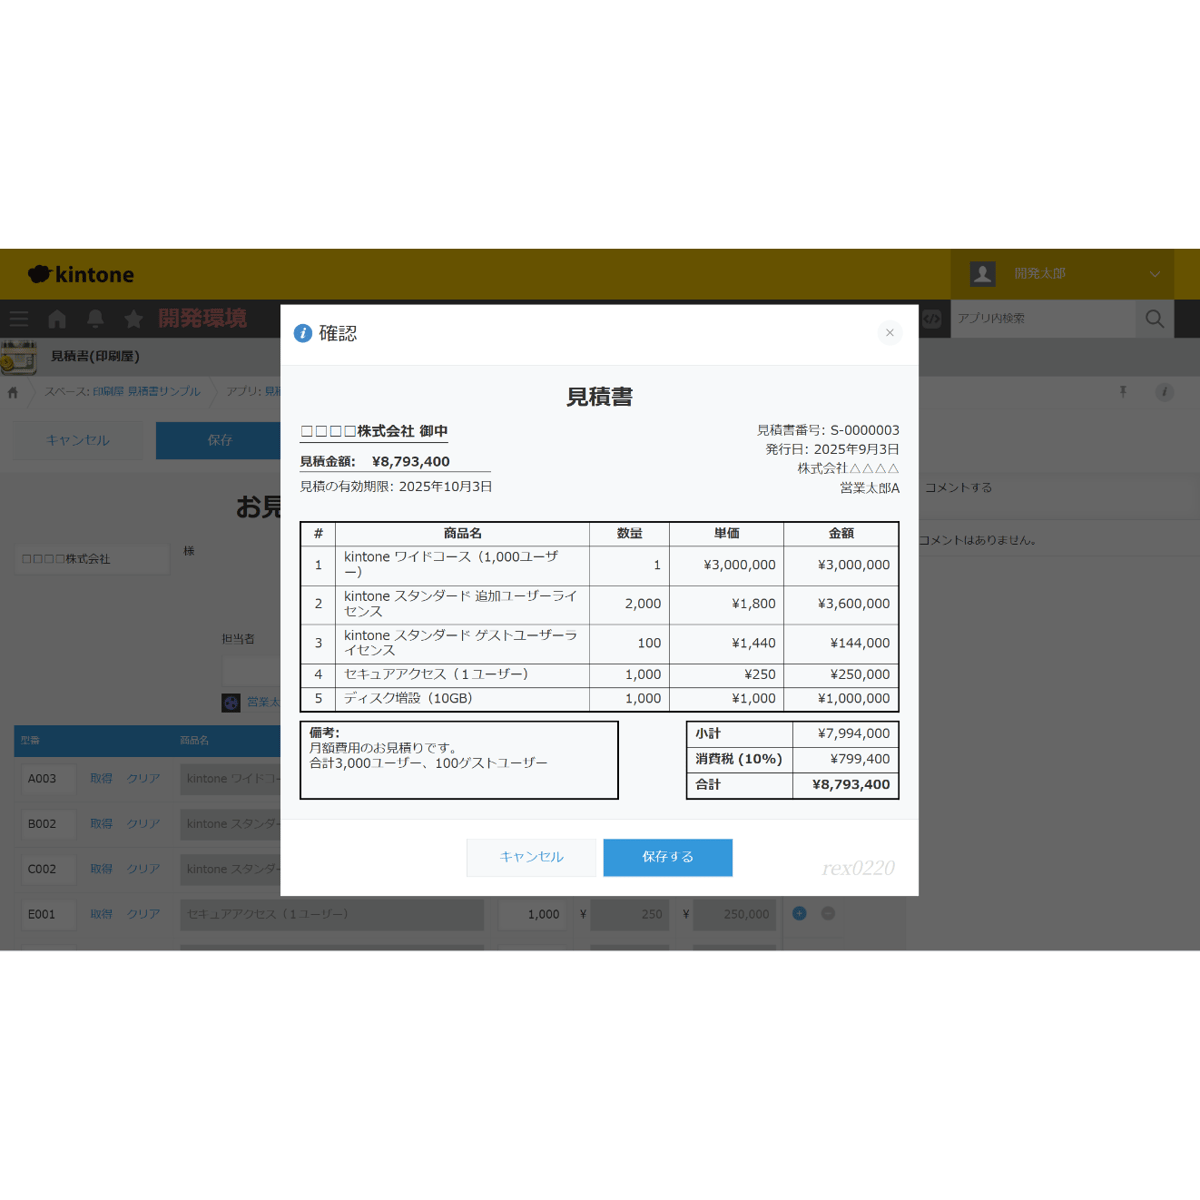The height and width of the screenshot is (1200, 1200).
Task: Click the code icon beside search
Action: 932,319
